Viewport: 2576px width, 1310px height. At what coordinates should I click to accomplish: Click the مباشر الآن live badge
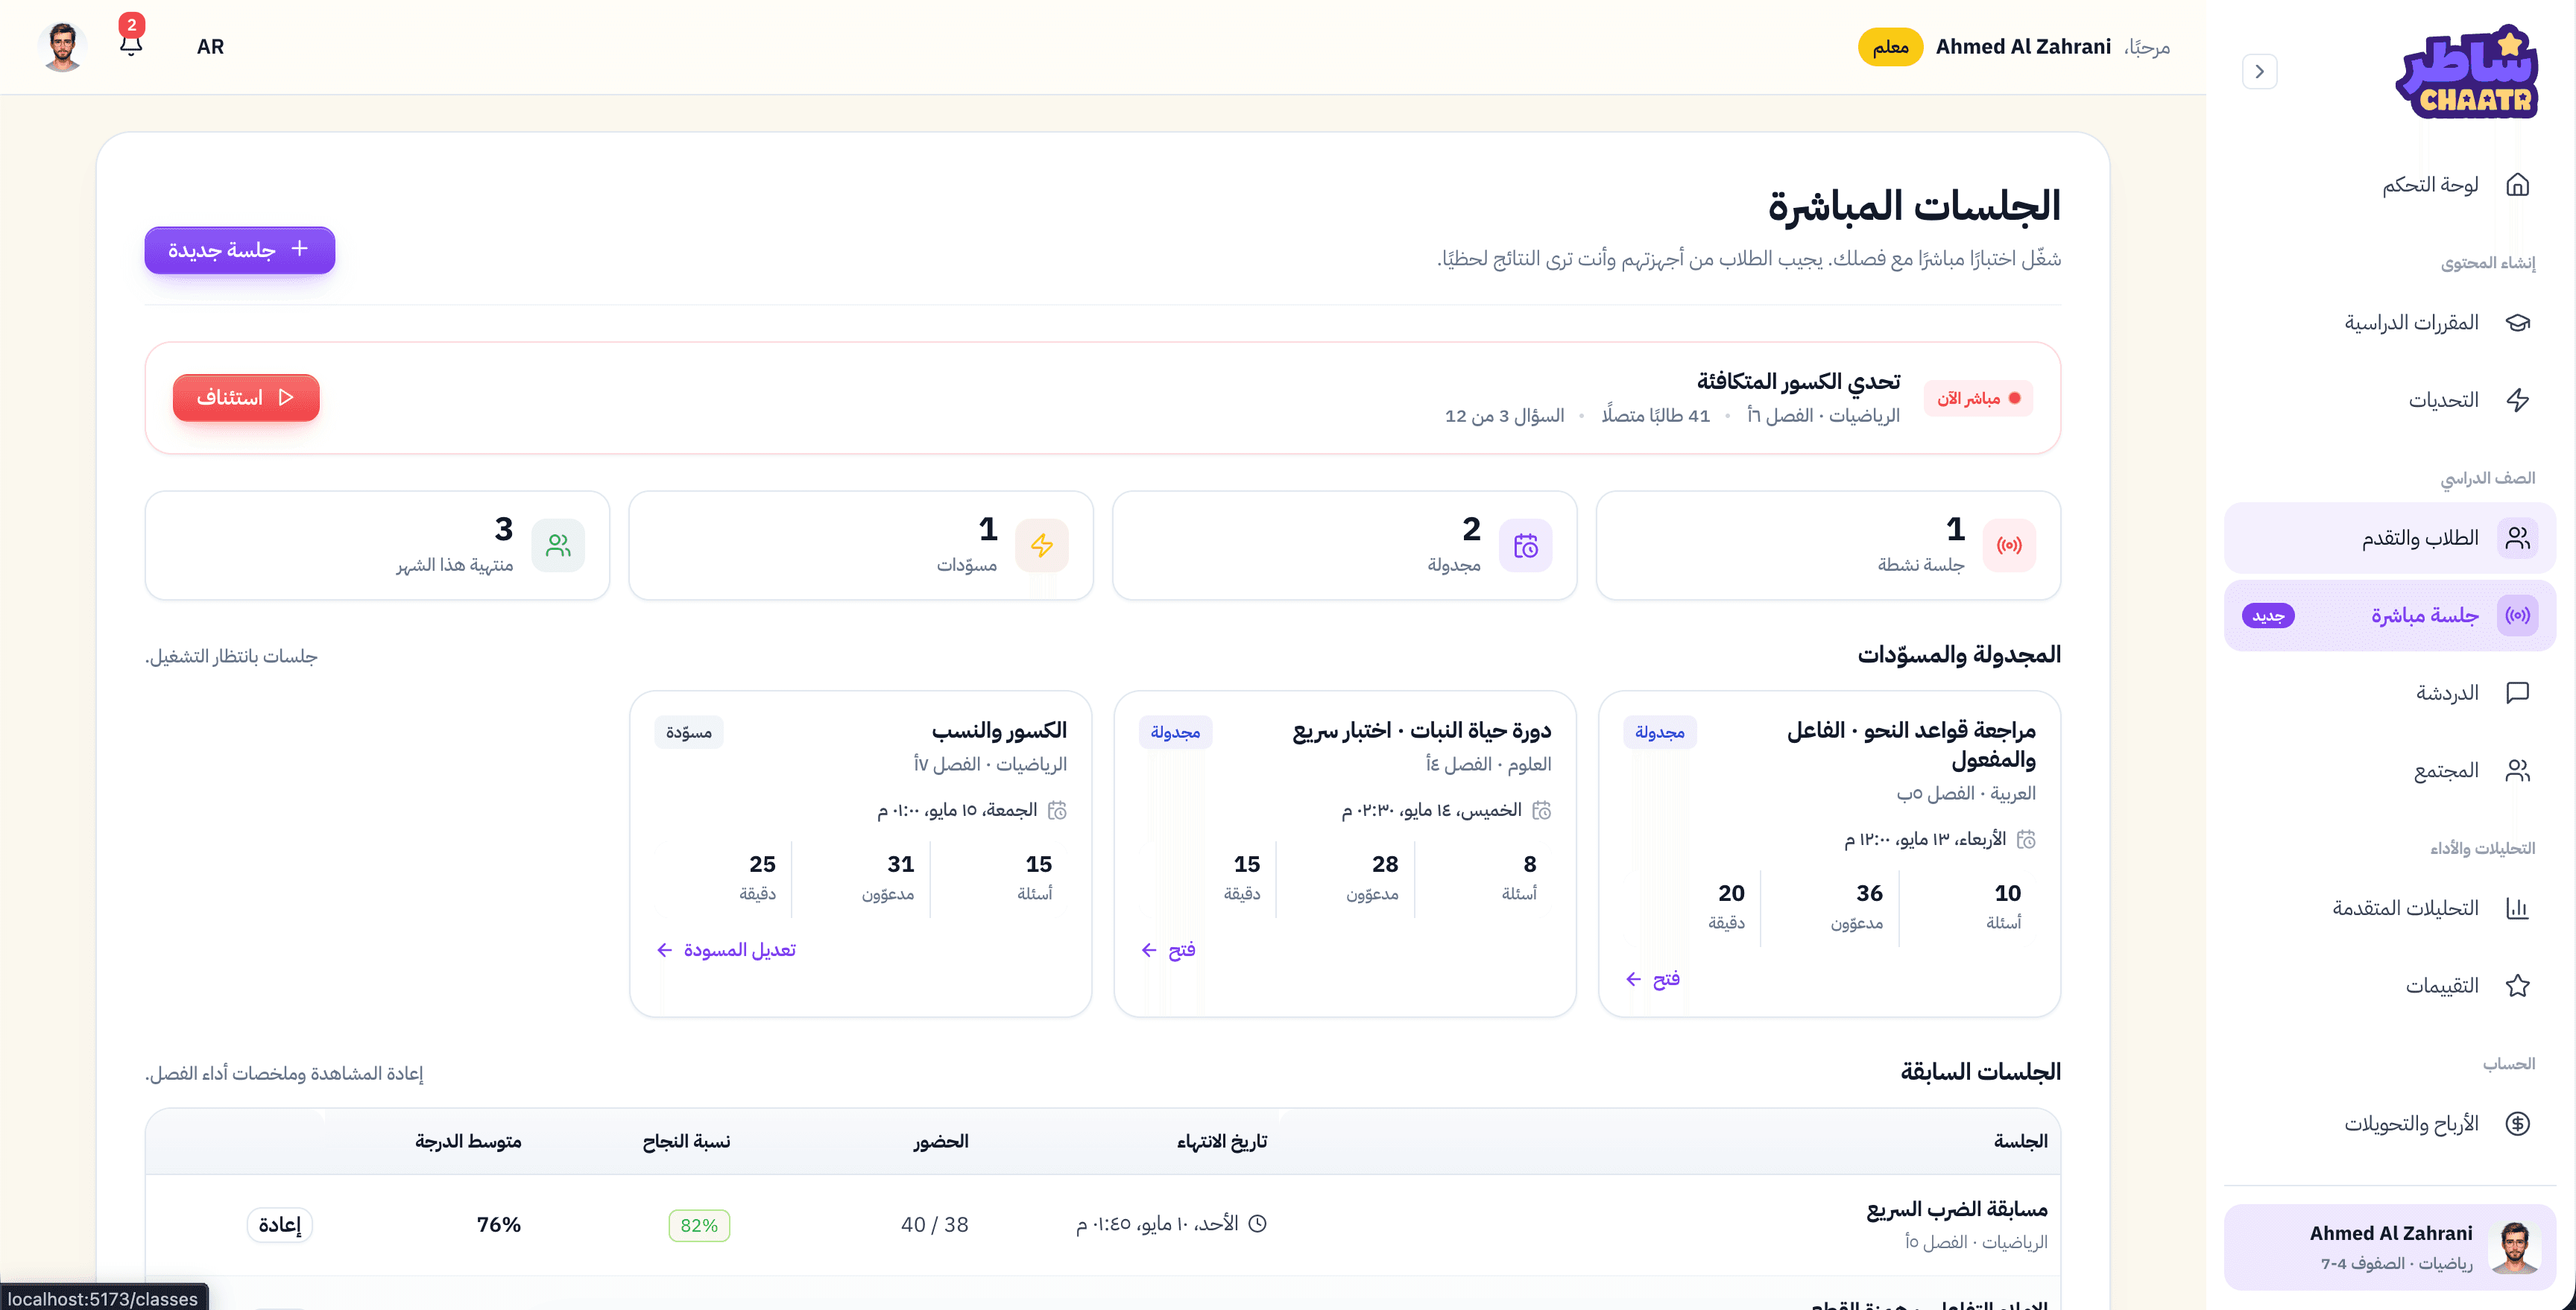coord(1978,398)
